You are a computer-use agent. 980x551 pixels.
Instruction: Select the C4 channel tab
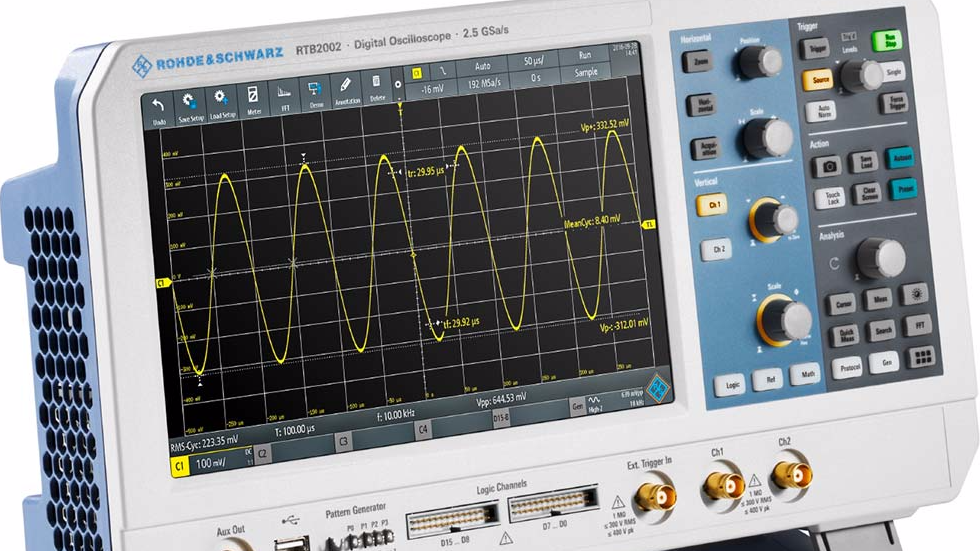click(424, 430)
